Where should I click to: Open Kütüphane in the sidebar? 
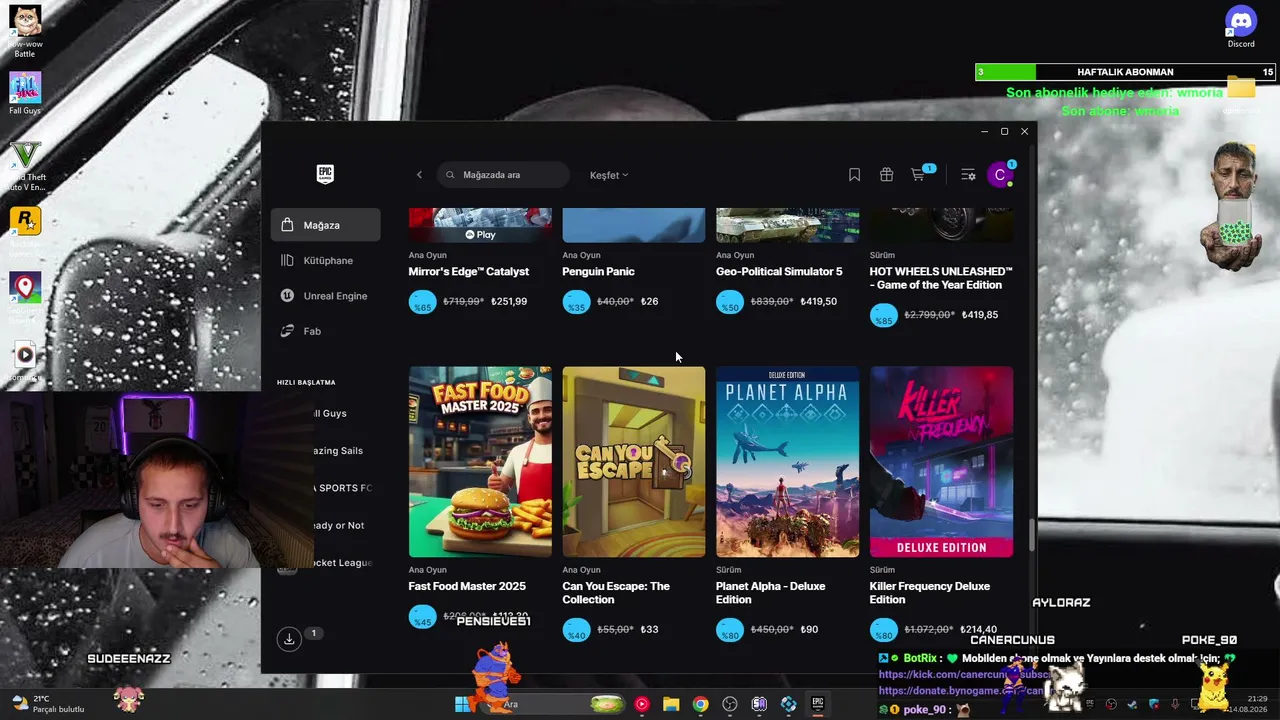[326, 261]
